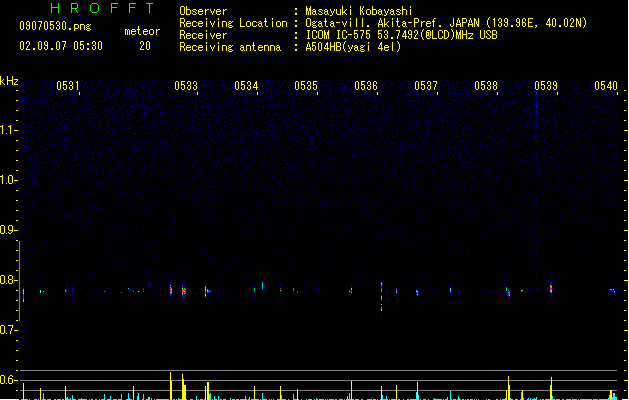
Task: Click the 0531 time marker
Action: click(67, 86)
